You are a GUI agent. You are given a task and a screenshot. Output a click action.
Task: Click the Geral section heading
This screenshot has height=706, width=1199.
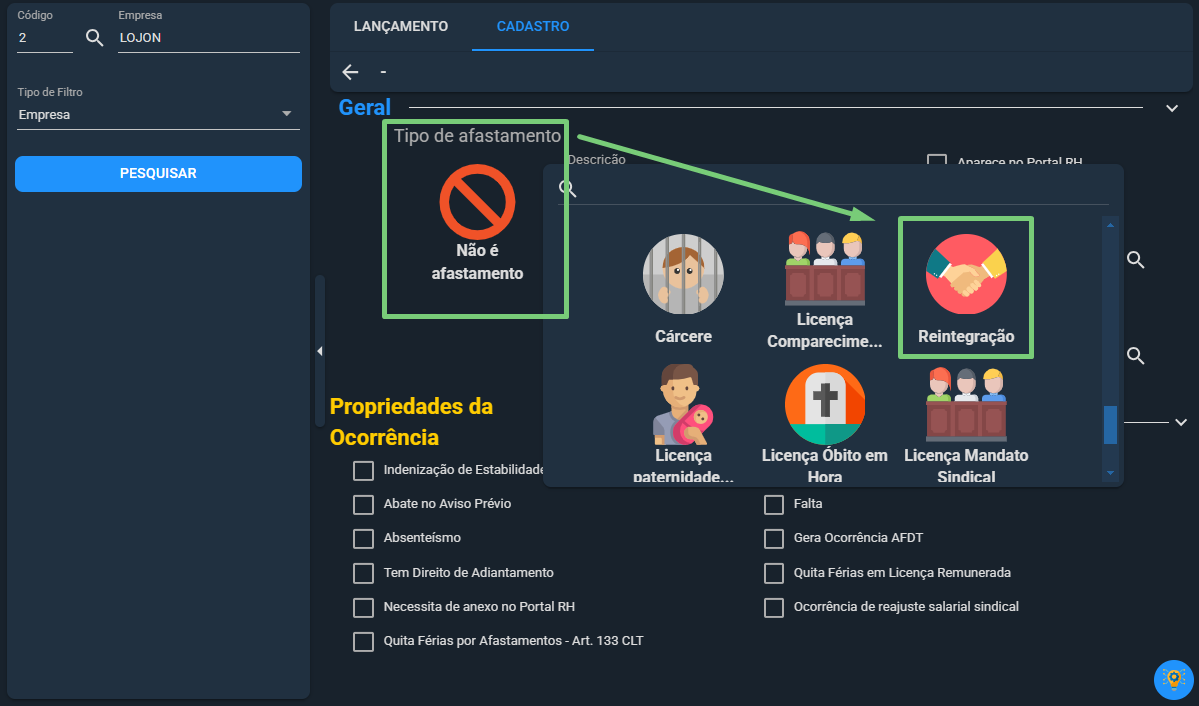[365, 107]
